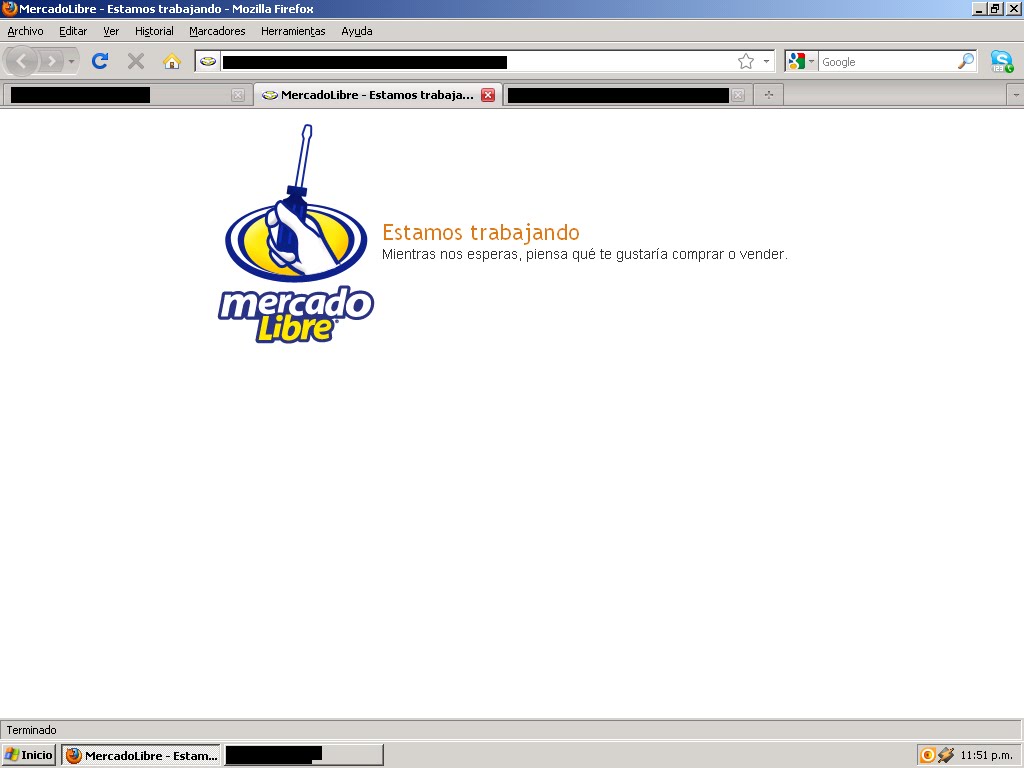The width and height of the screenshot is (1024, 768).
Task: Click the Stop loading X icon
Action: (x=136, y=61)
